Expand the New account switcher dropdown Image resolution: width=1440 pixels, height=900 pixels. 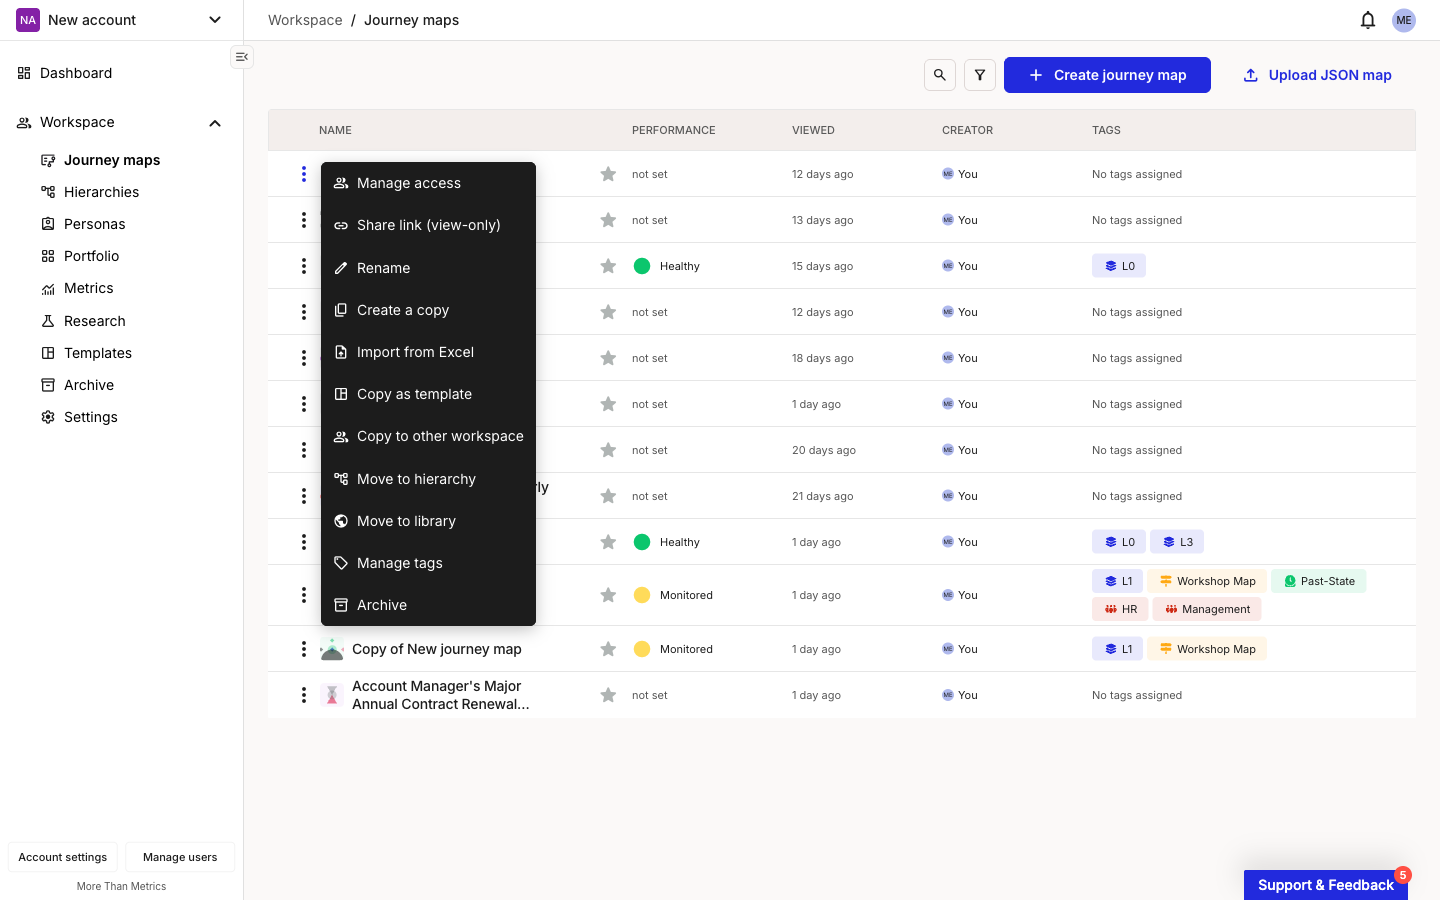215,20
